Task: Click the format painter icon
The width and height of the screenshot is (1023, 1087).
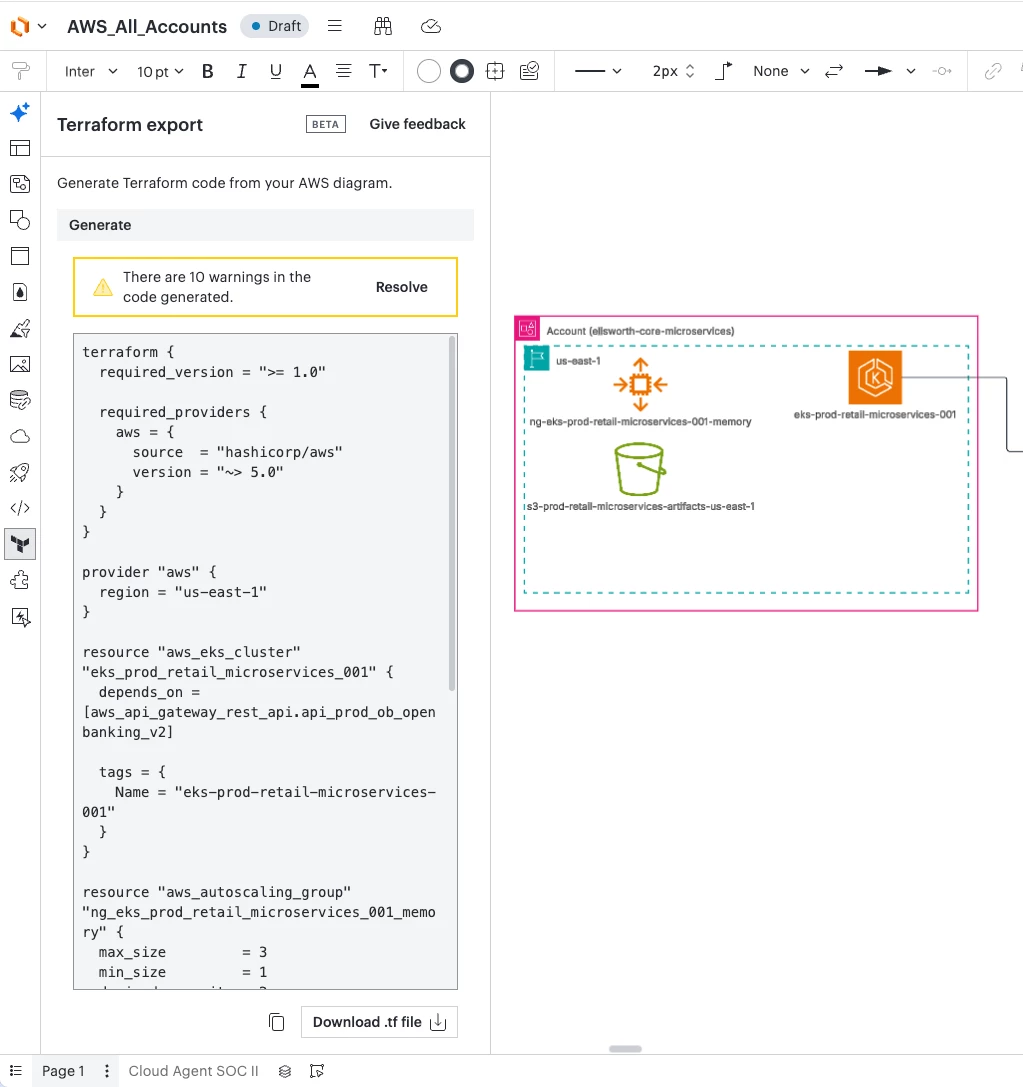Action: point(21,71)
